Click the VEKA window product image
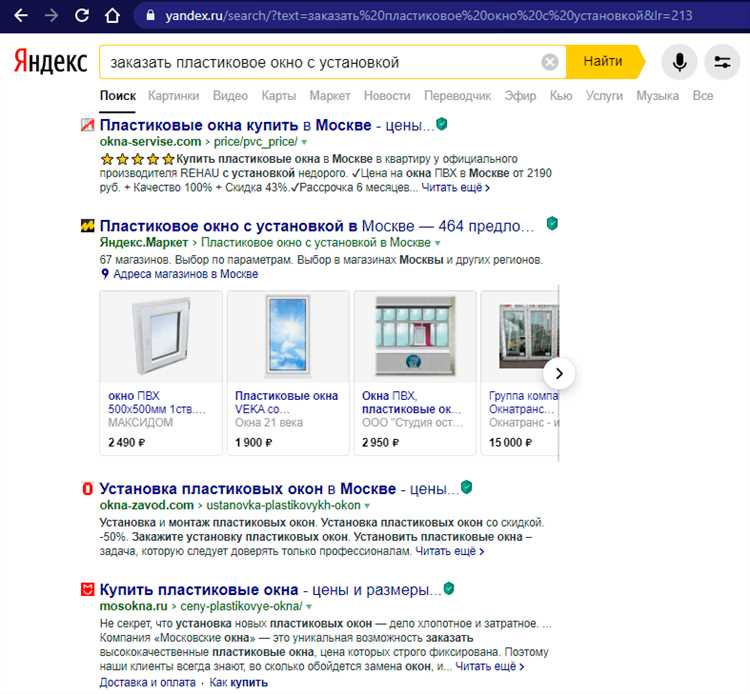 click(288, 336)
